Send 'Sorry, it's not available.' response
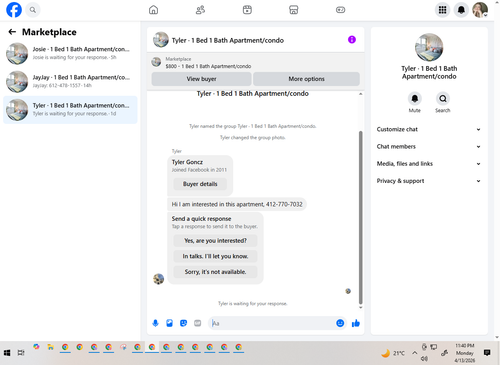 pos(215,272)
